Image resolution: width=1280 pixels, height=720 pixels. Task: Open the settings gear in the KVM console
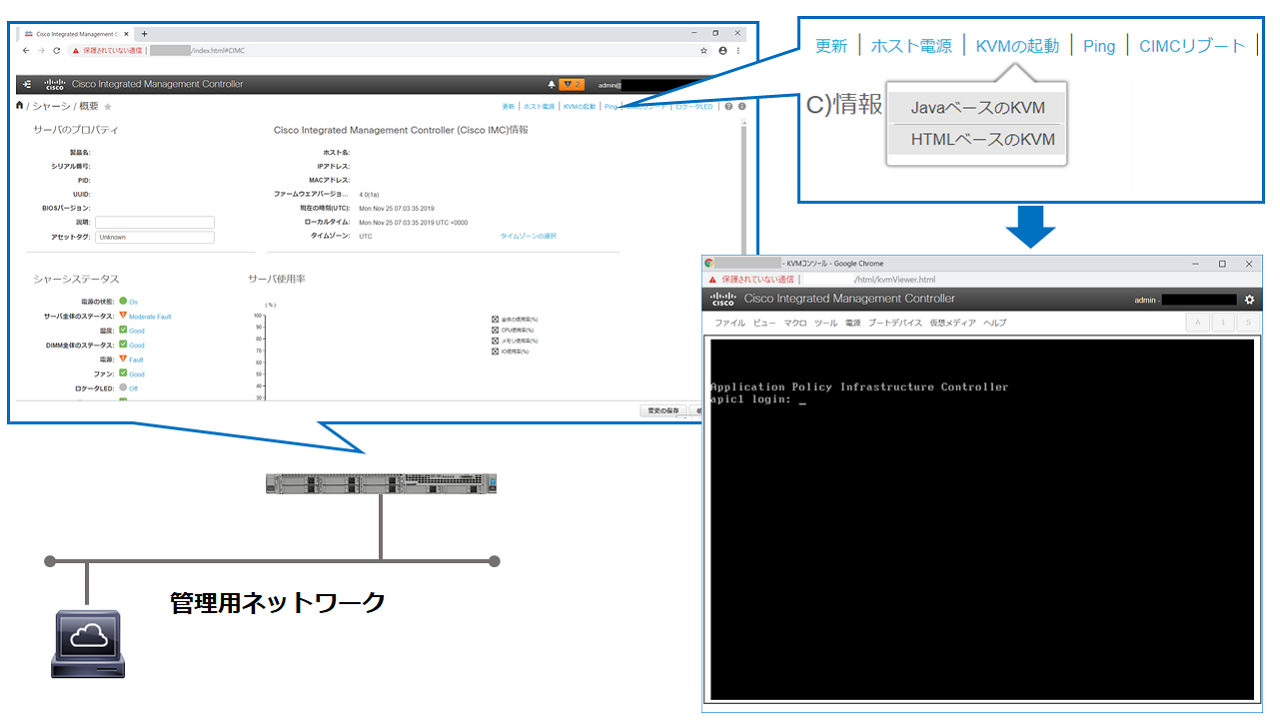1249,299
